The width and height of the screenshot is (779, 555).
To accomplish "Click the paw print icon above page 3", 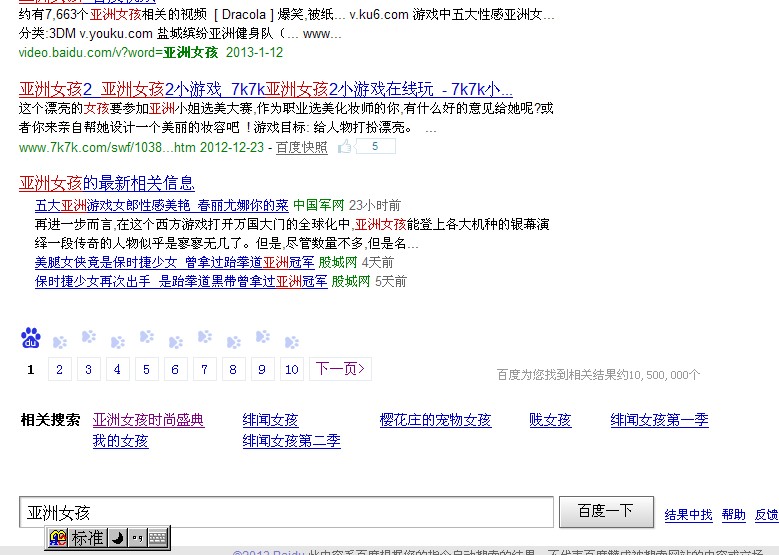I will (x=88, y=336).
